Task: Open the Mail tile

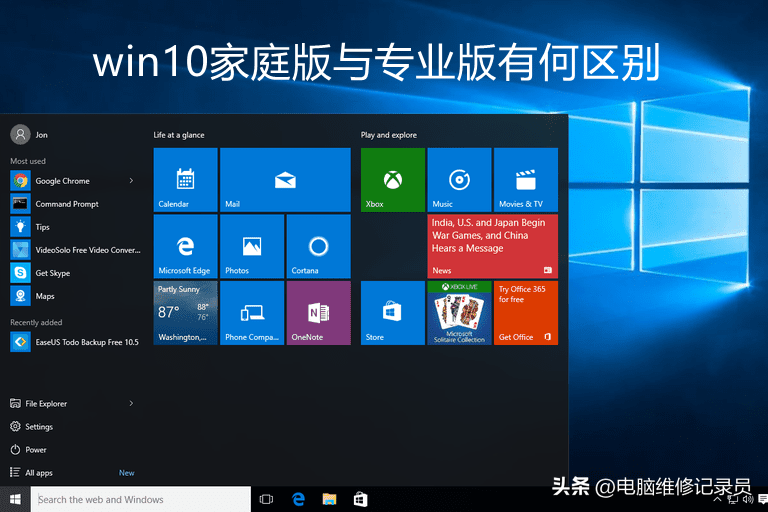Action: (x=285, y=180)
